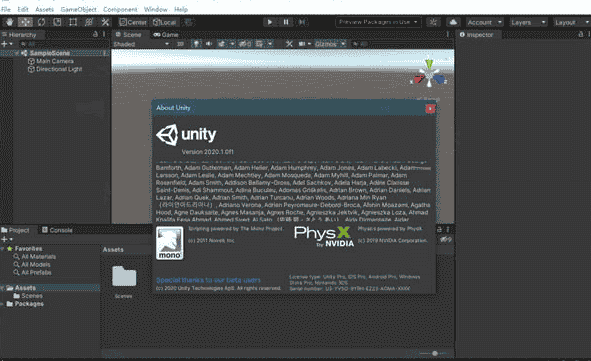Click the scene orientation gizmo
Screen dimensions: 591x361
(x=429, y=73)
